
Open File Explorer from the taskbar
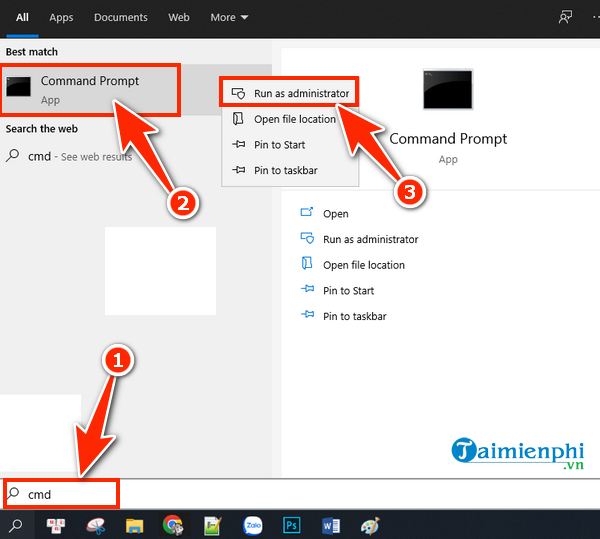[x=134, y=526]
